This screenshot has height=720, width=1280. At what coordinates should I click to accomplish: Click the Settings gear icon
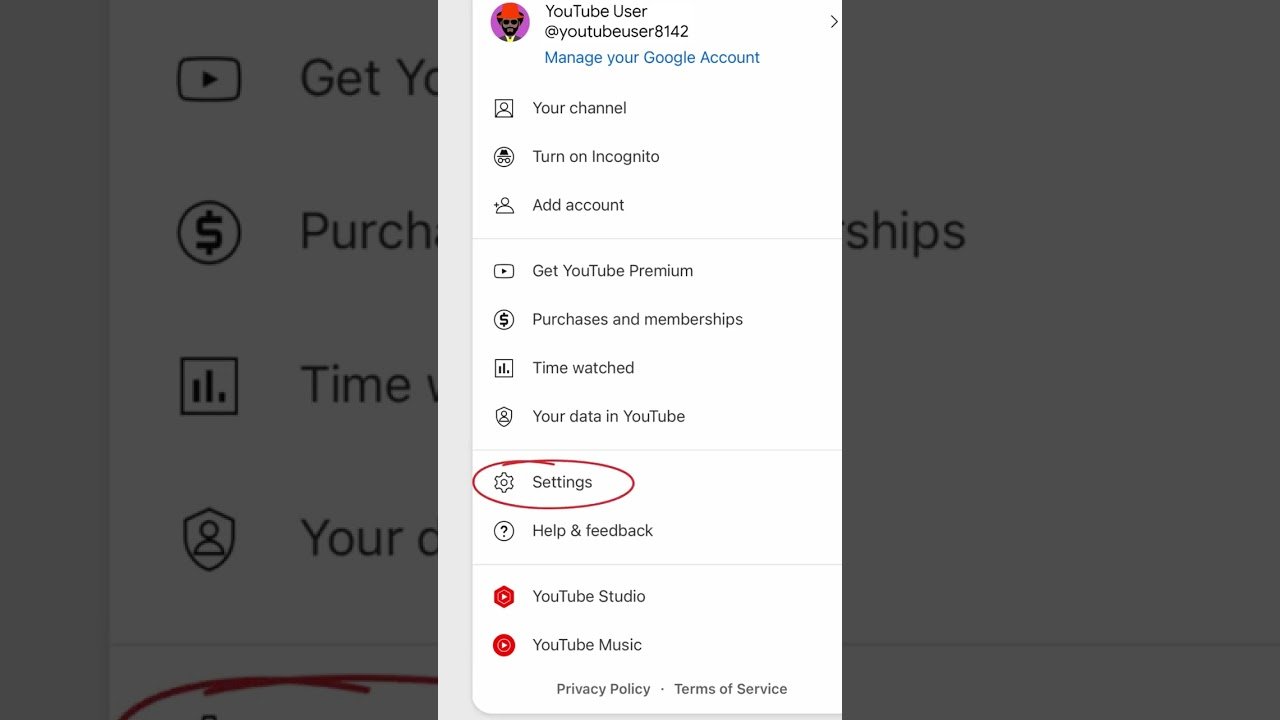(504, 483)
